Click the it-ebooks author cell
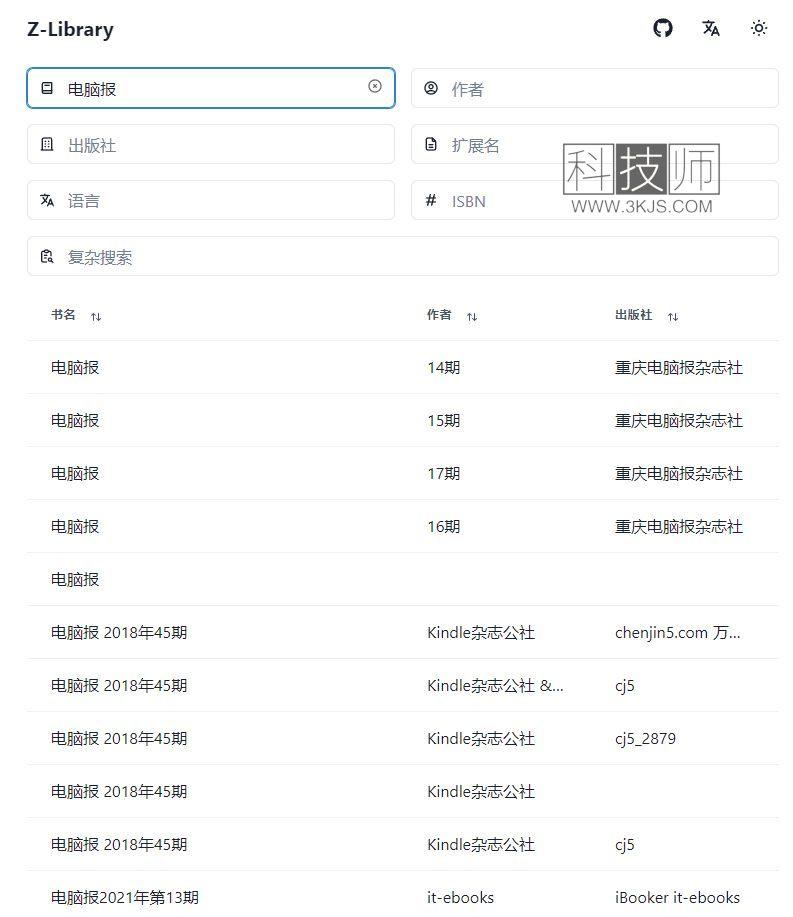This screenshot has height=917, width=793. pyautogui.click(x=461, y=898)
